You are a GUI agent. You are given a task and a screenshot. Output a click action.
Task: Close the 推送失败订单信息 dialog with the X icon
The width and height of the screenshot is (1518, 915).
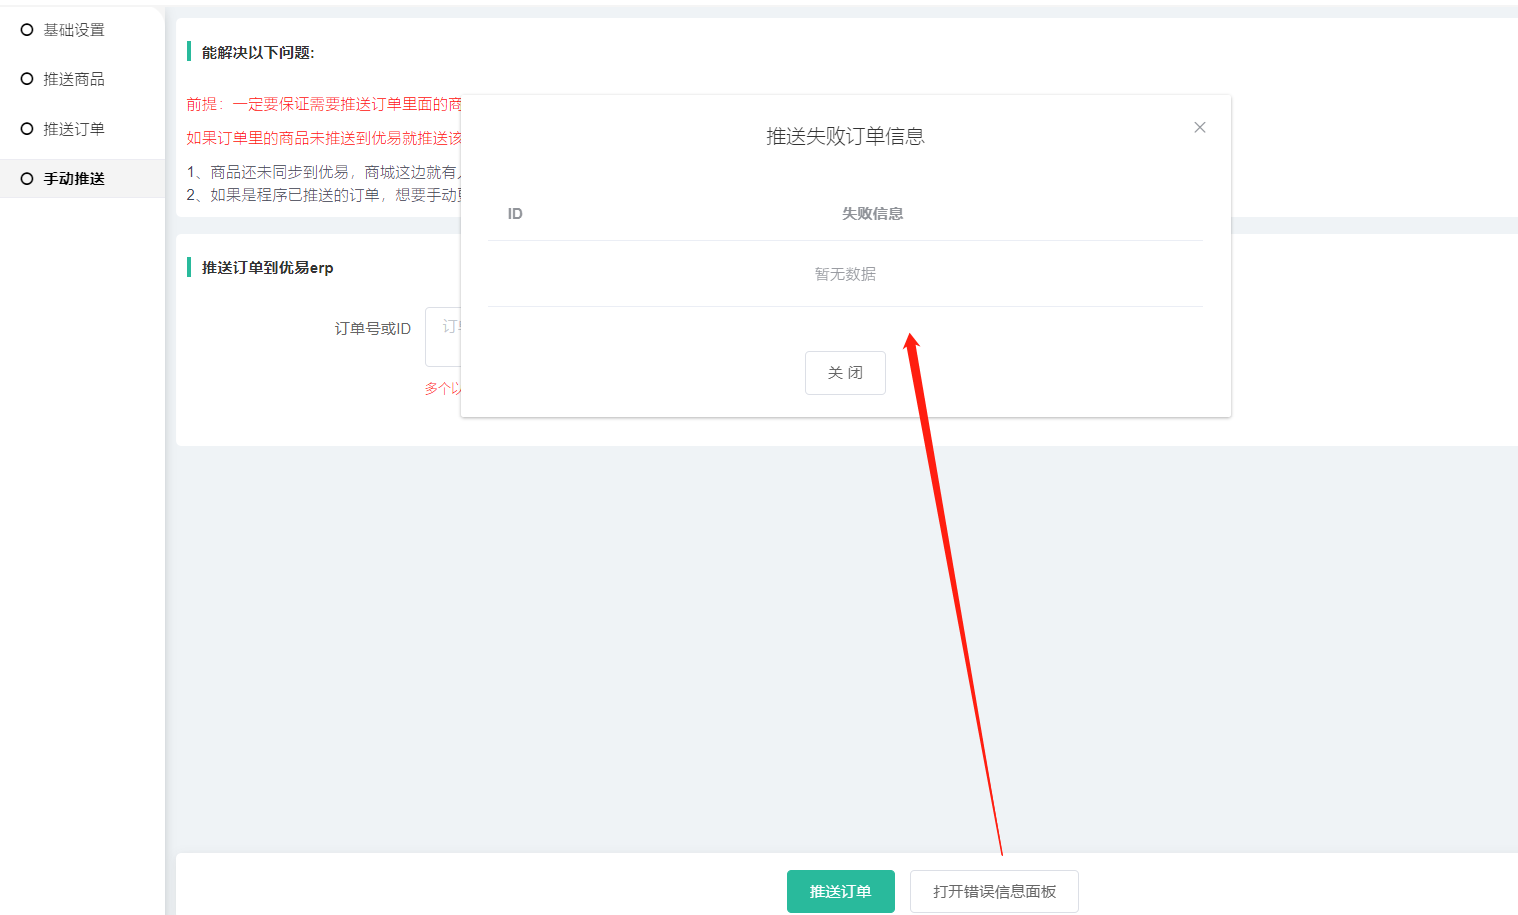[1199, 128]
